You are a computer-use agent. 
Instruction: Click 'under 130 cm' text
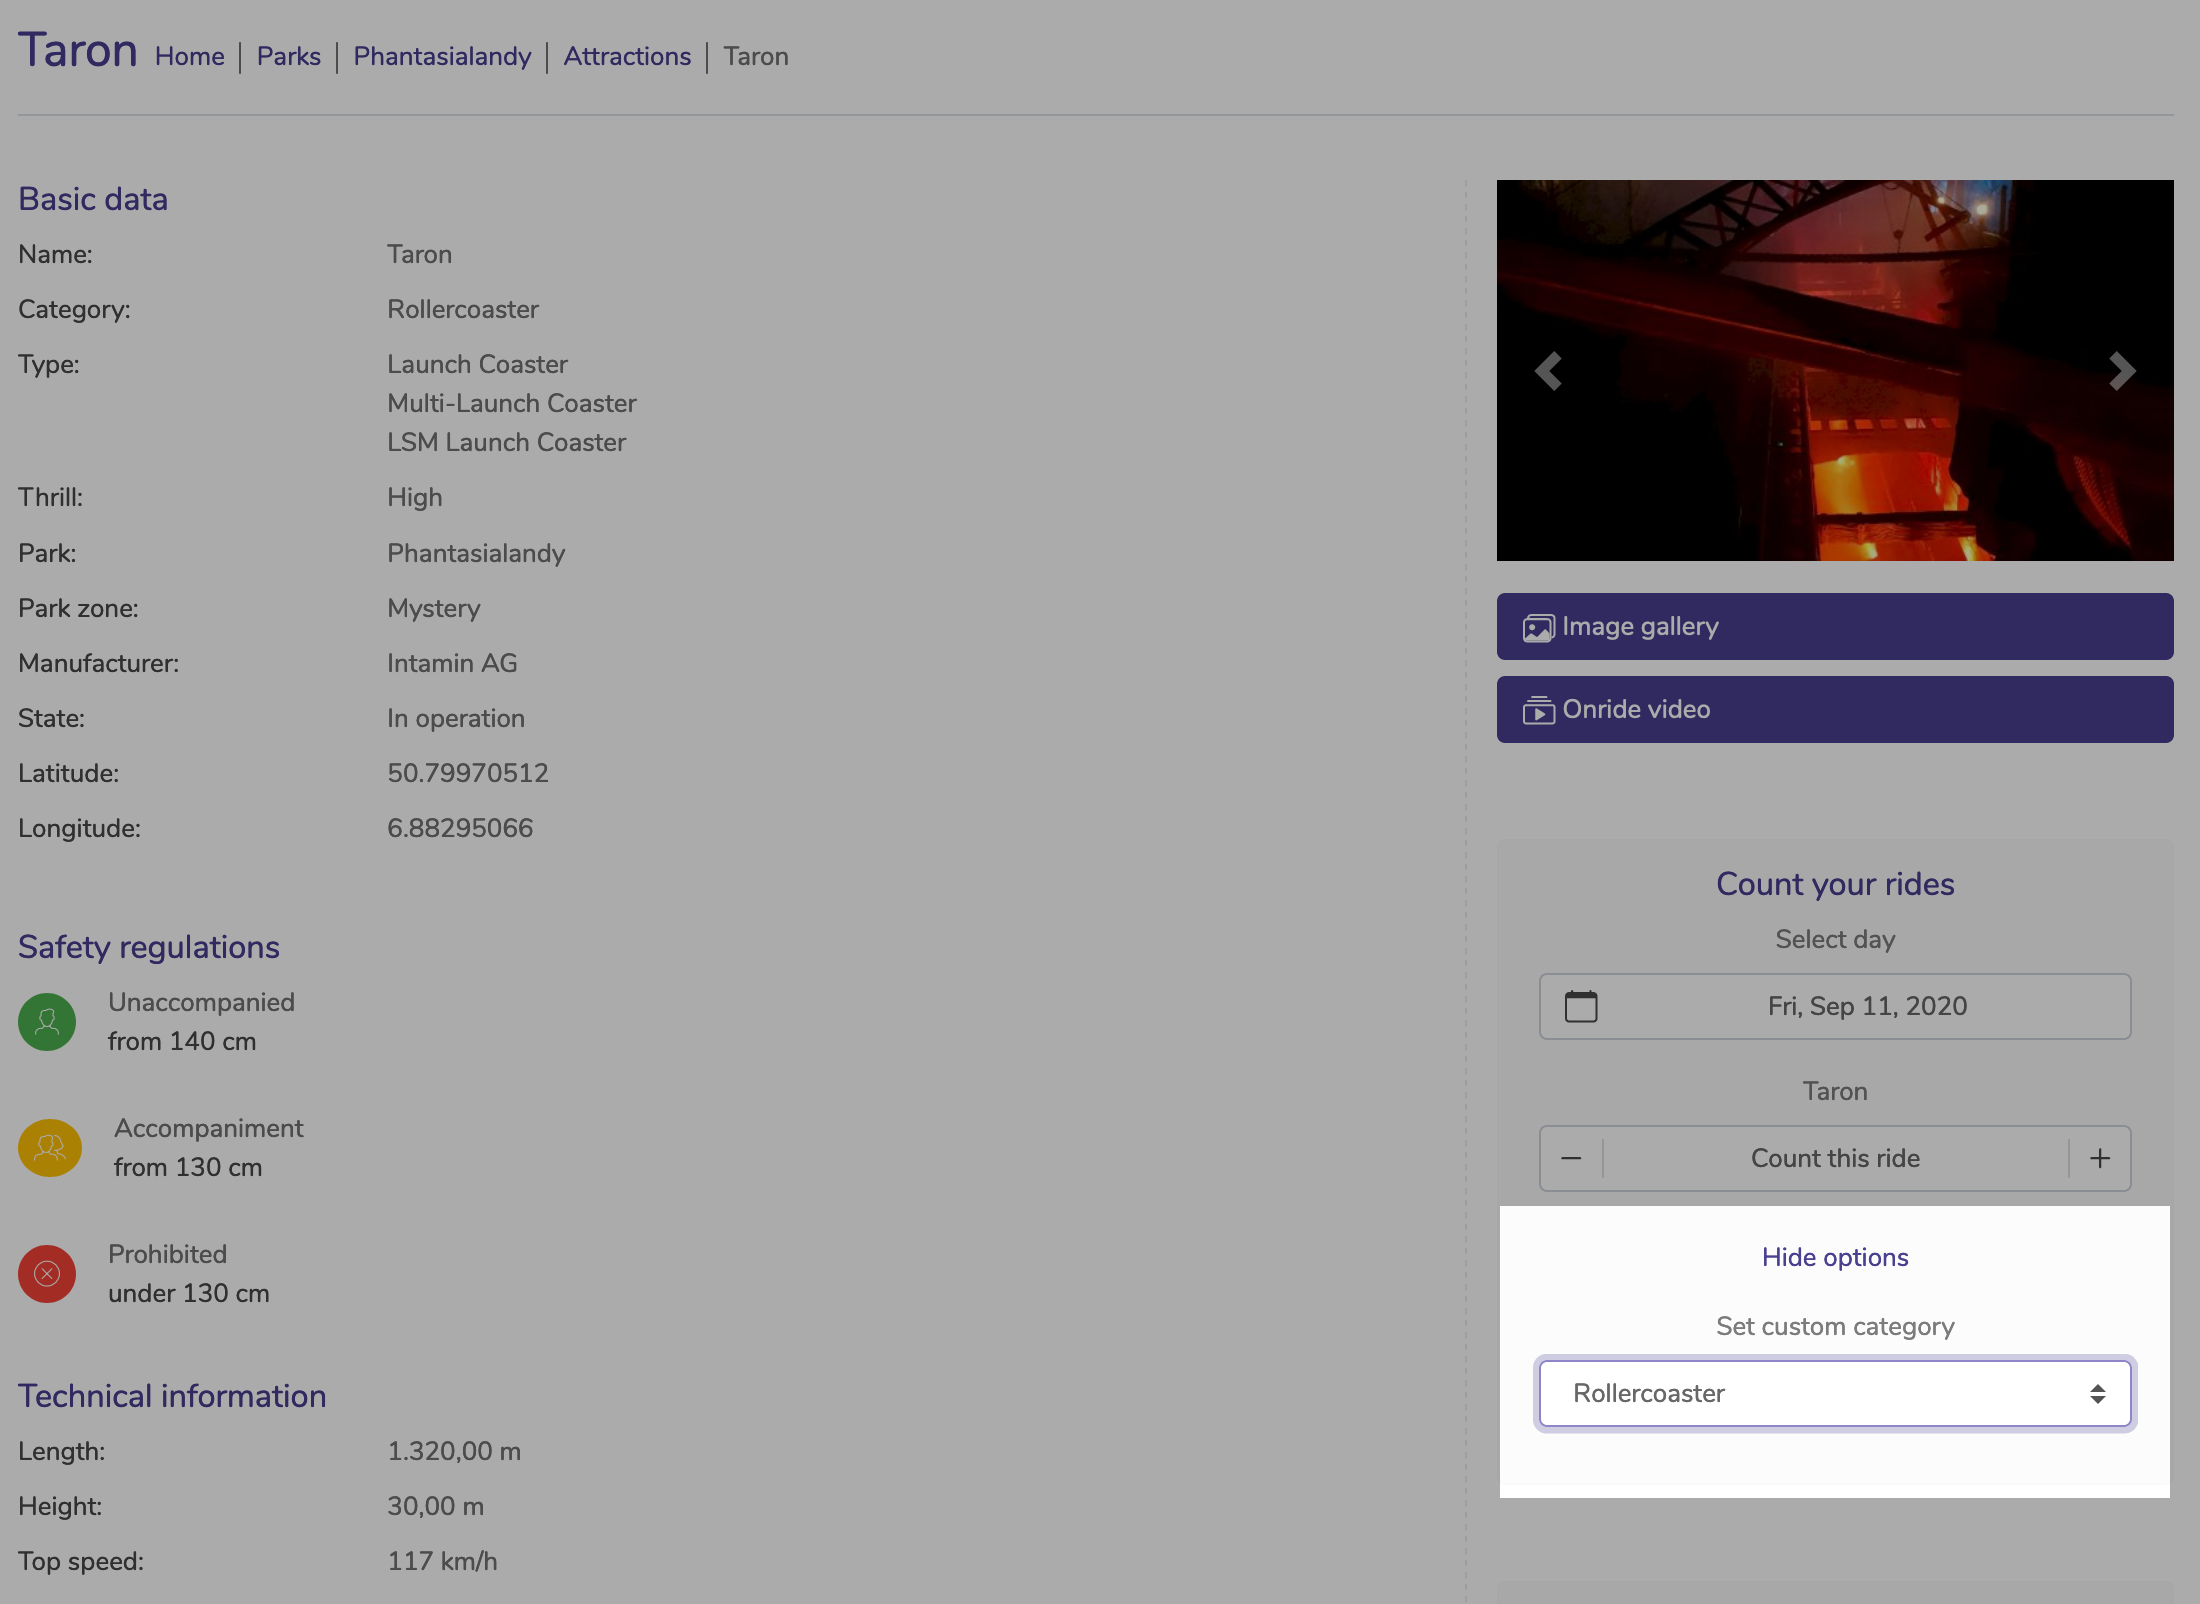pos(189,1293)
